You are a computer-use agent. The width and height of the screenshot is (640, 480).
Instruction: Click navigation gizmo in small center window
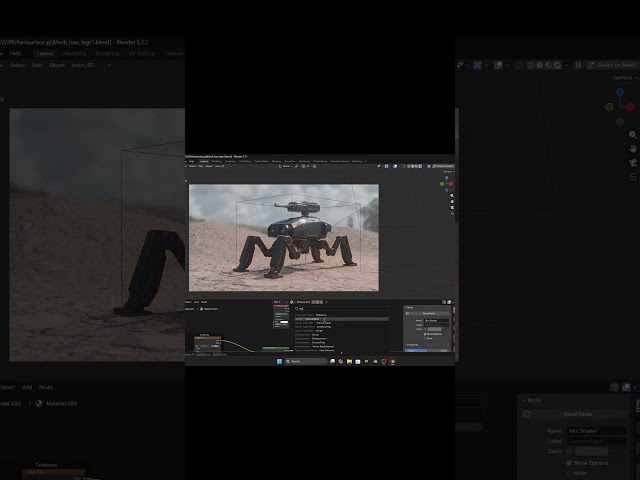(x=447, y=184)
